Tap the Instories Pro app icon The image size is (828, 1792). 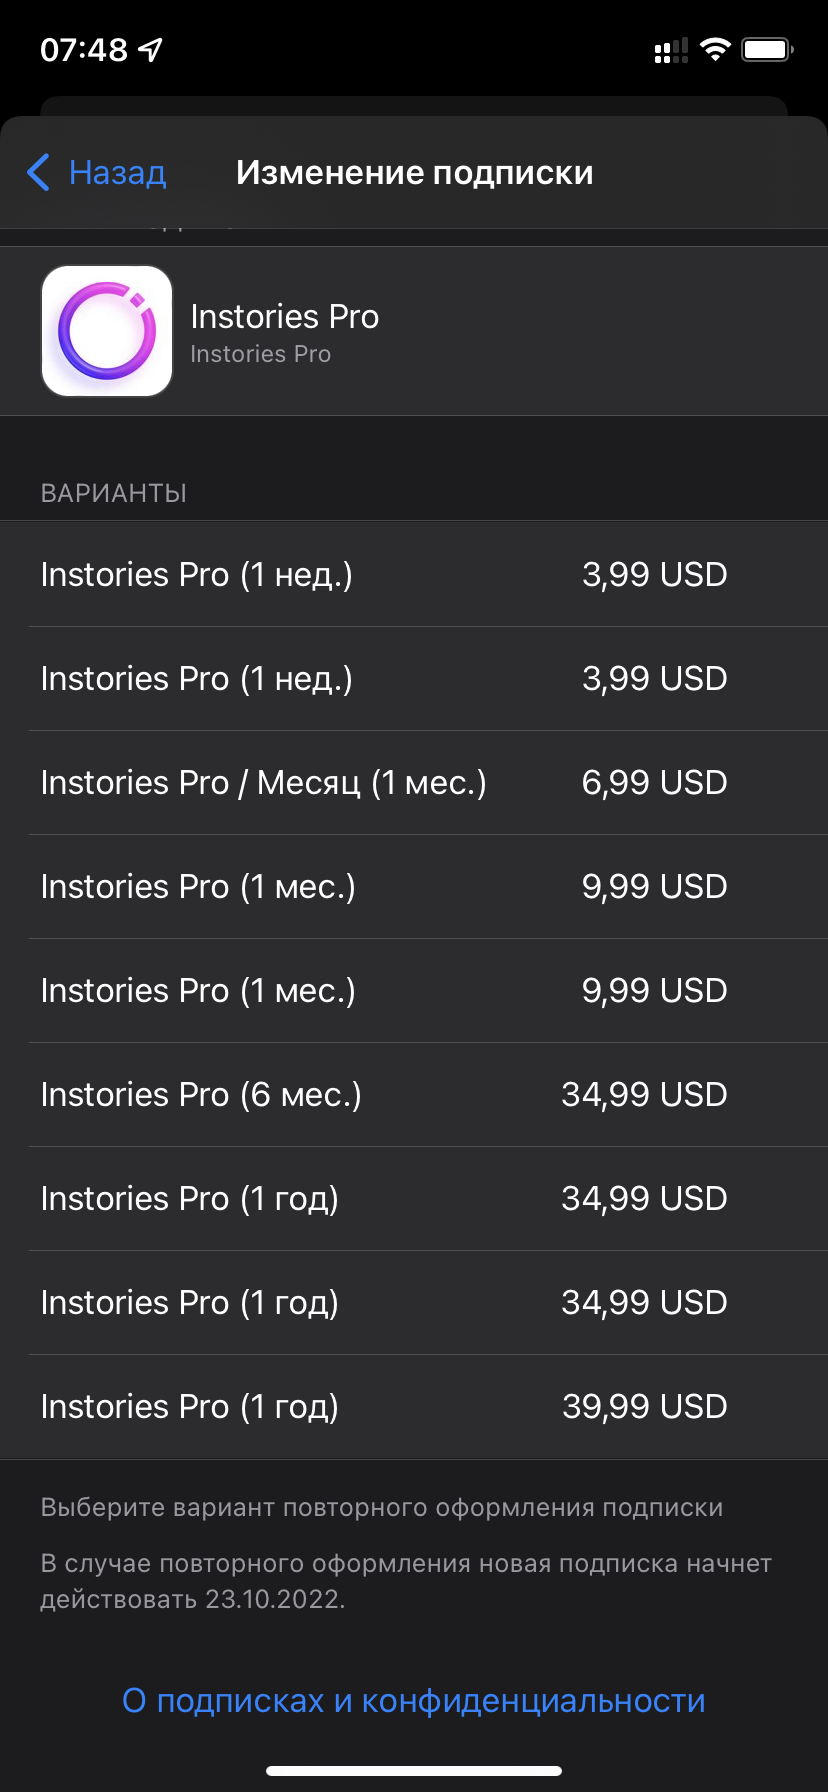tap(107, 331)
